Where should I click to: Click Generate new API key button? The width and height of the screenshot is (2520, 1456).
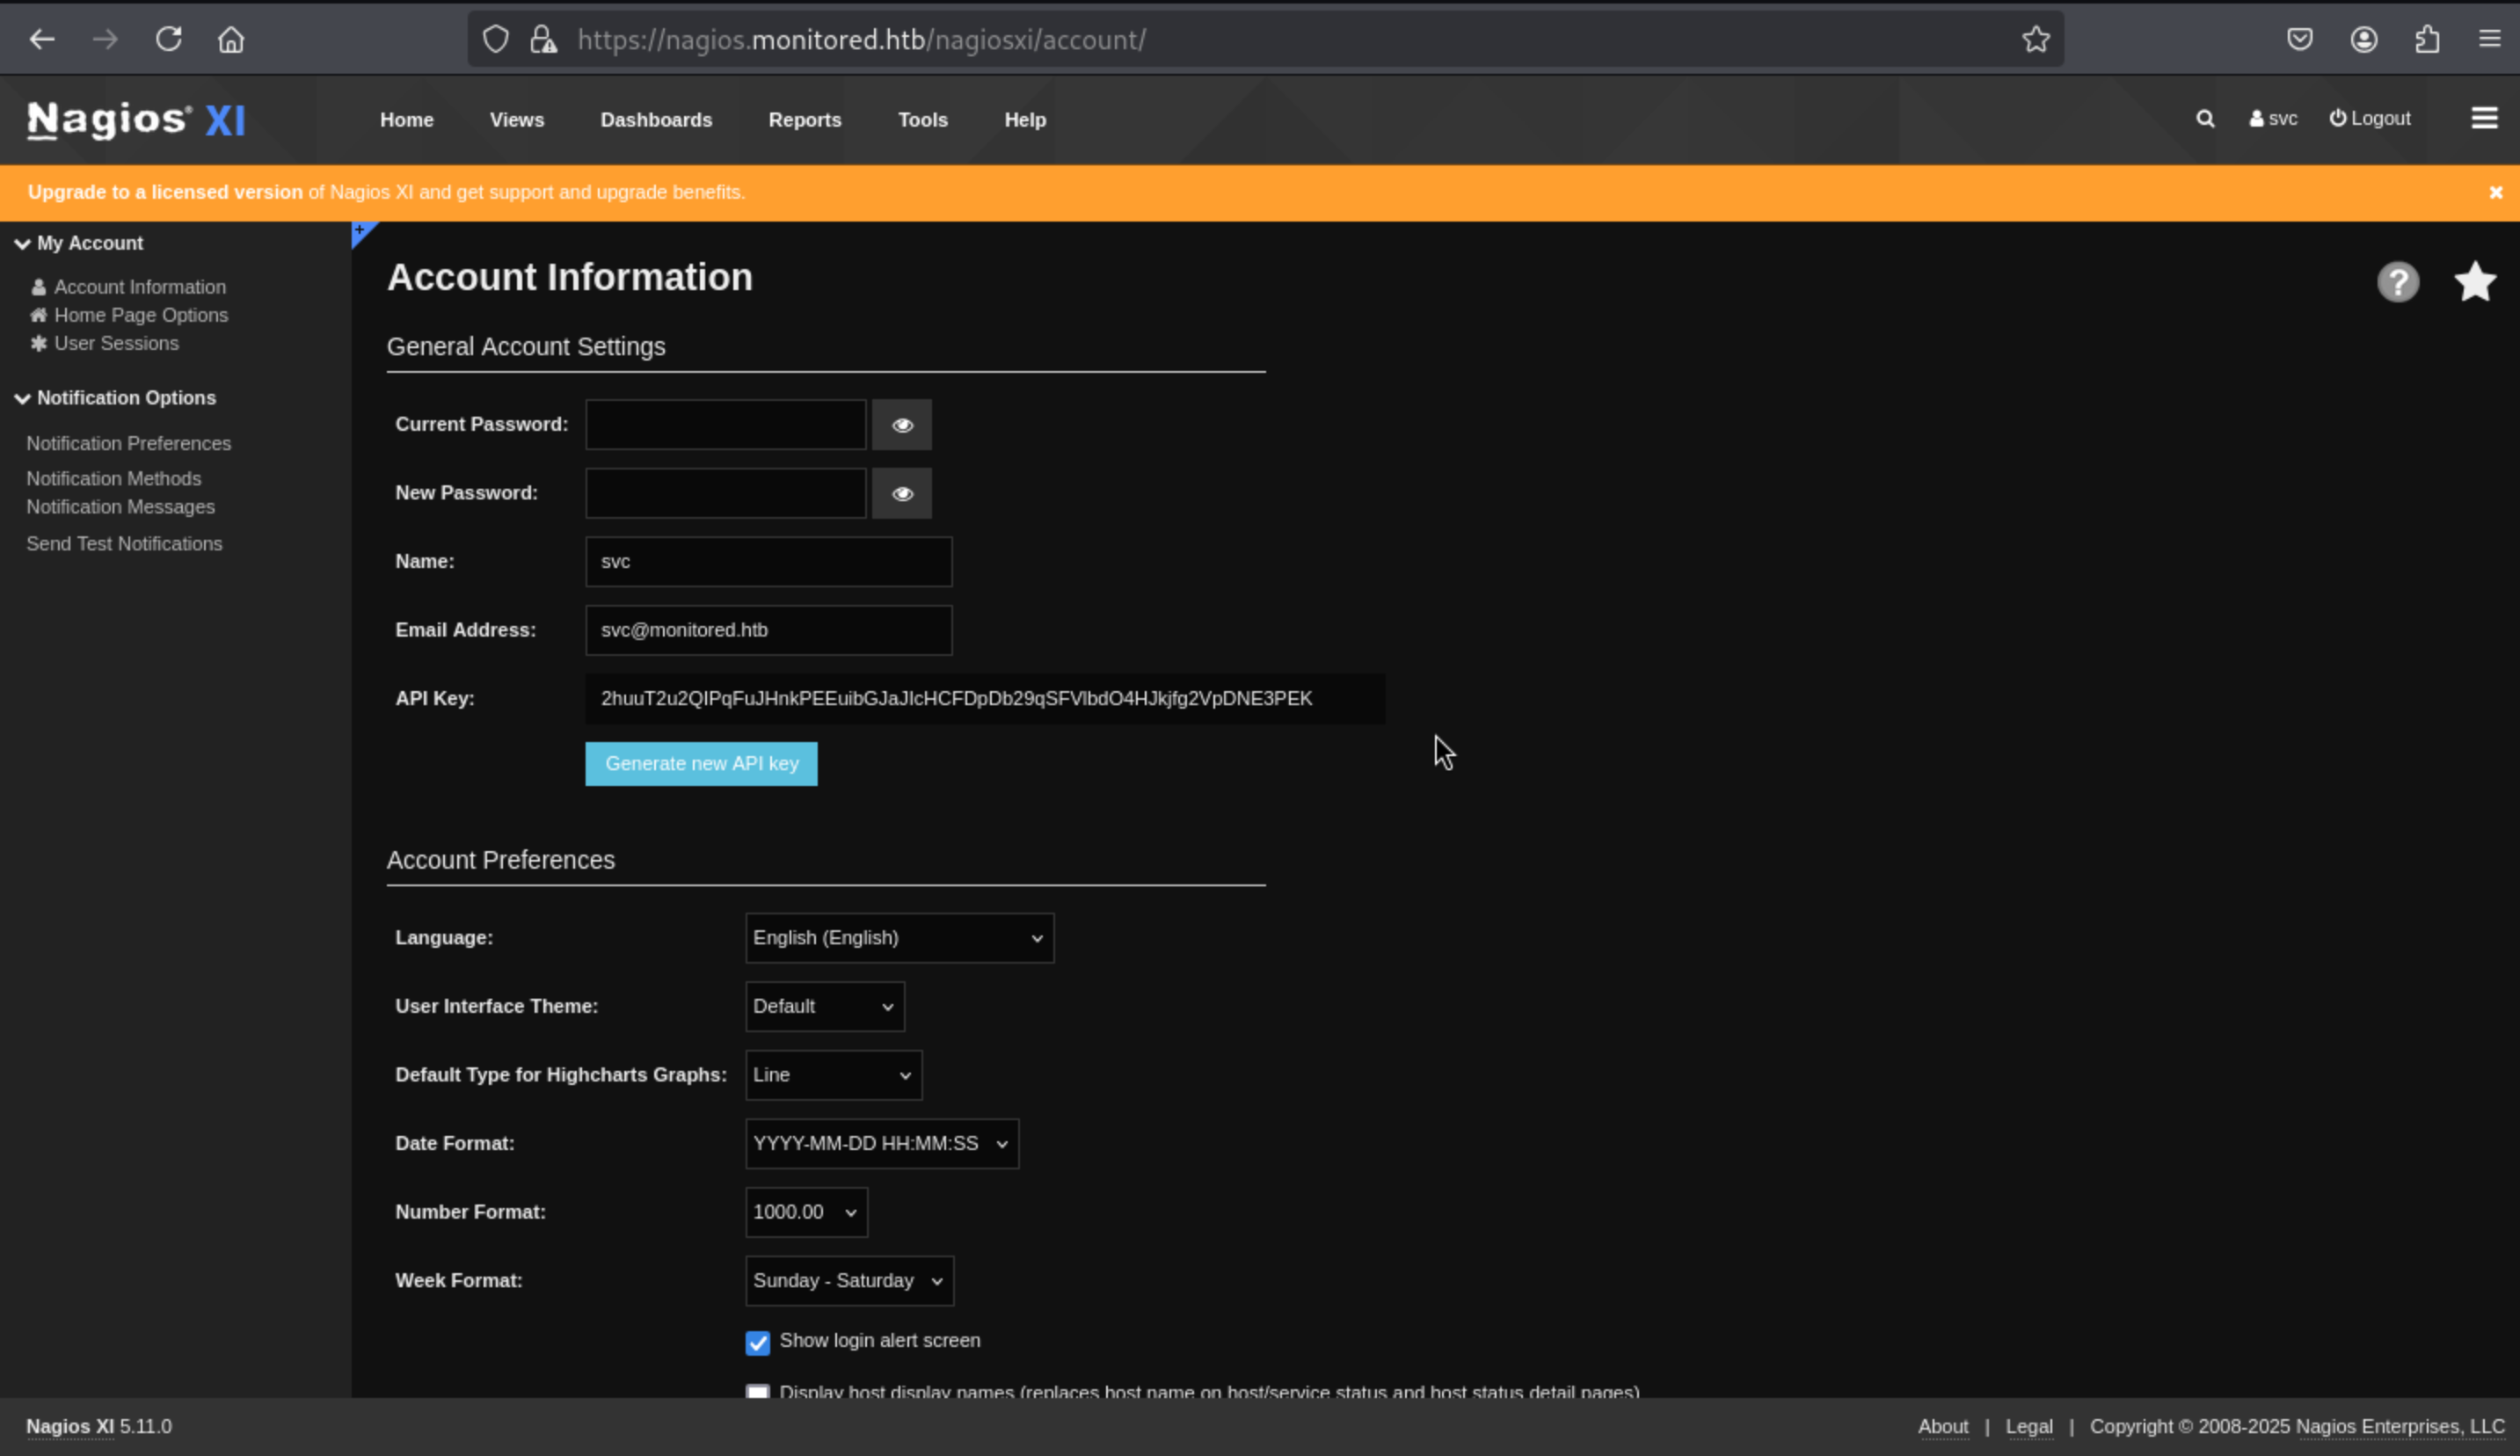pos(700,764)
